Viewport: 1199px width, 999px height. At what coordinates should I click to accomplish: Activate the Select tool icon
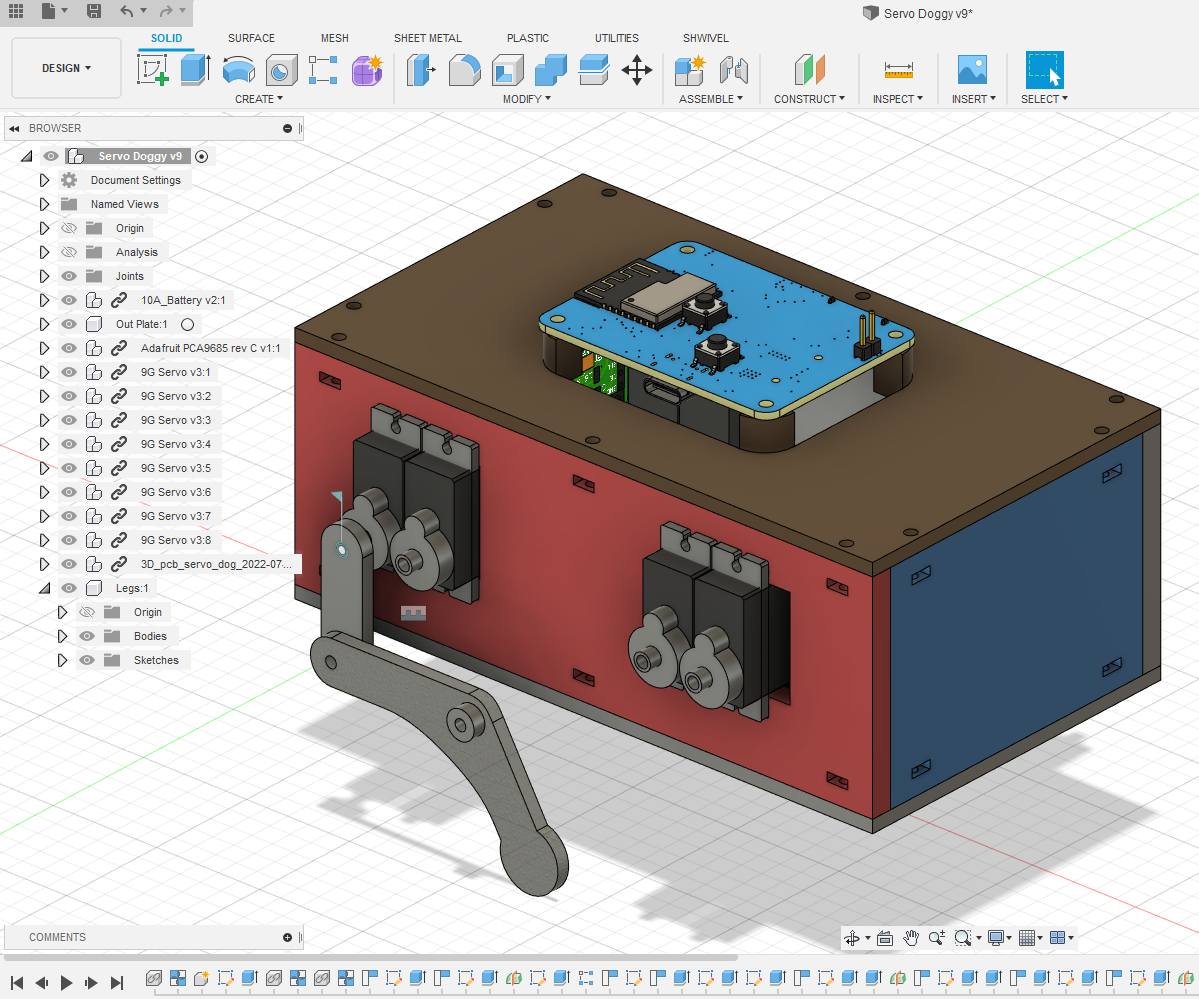click(1045, 70)
